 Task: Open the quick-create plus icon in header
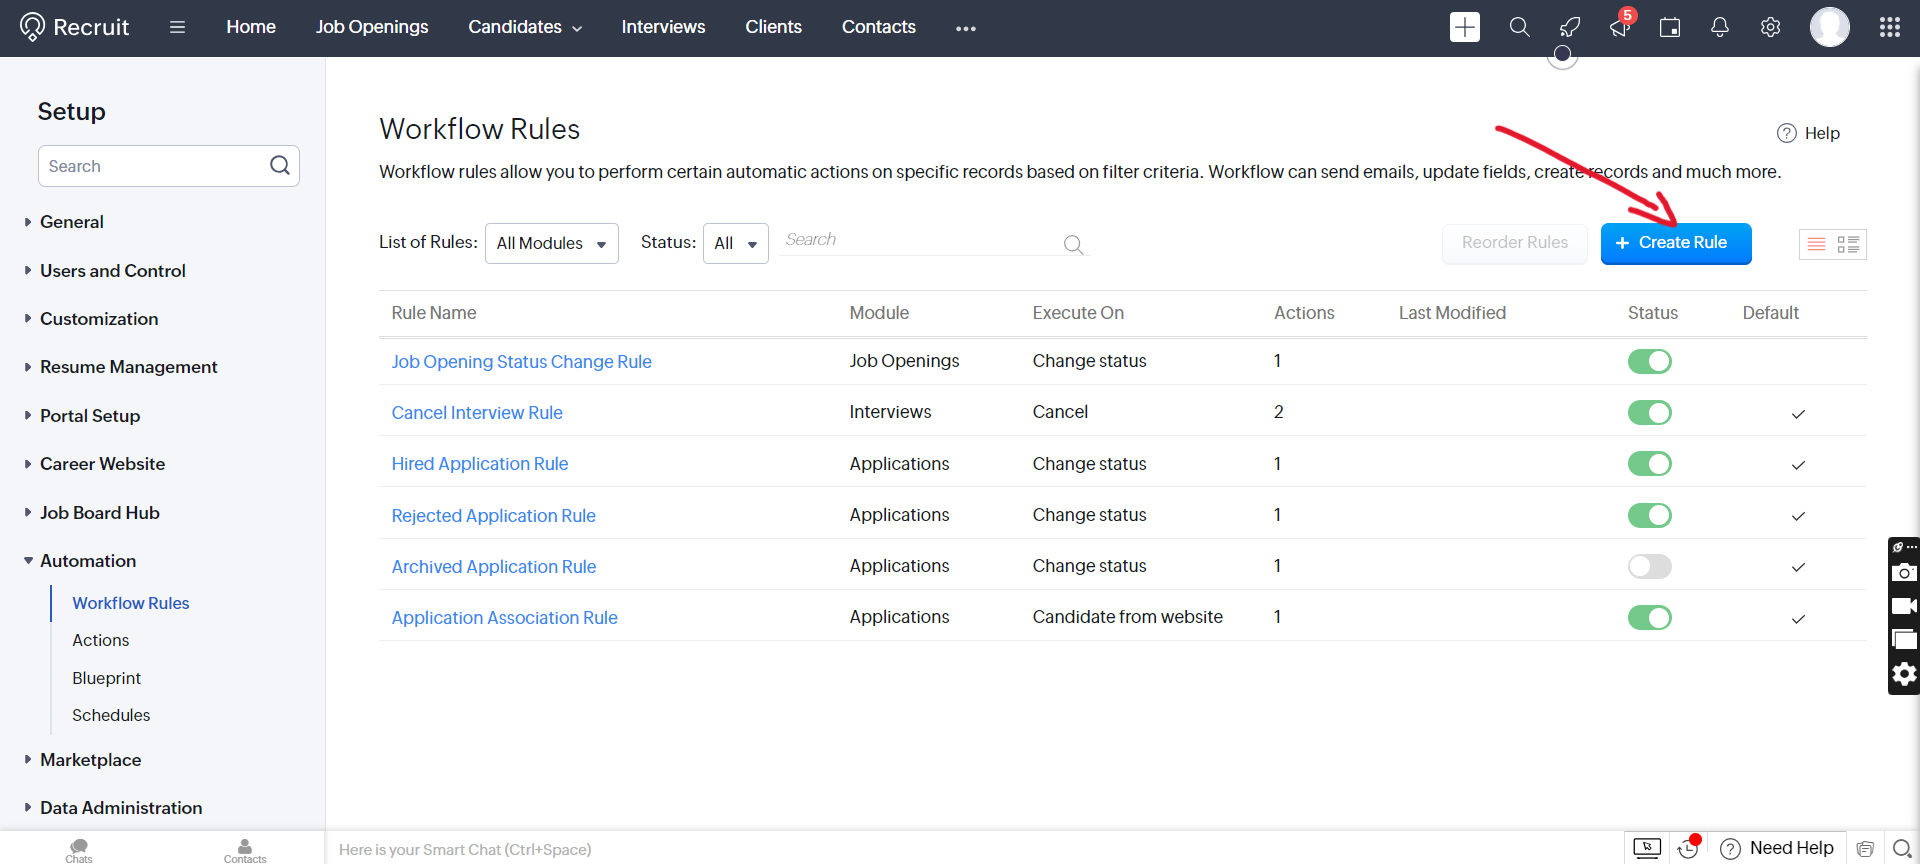1465,27
